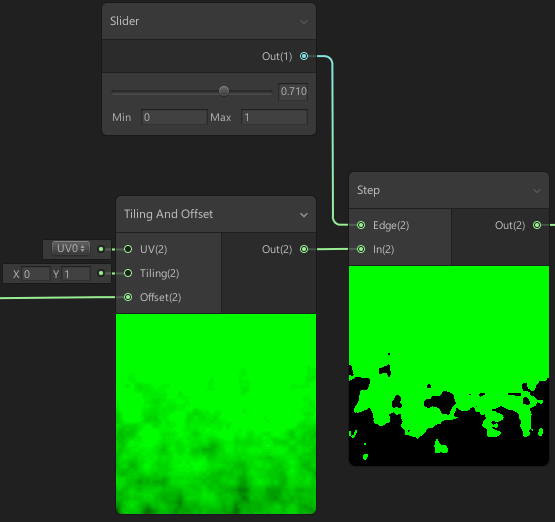The image size is (555, 522).
Task: Collapse the Step node with its chevron
Action: pos(537,191)
